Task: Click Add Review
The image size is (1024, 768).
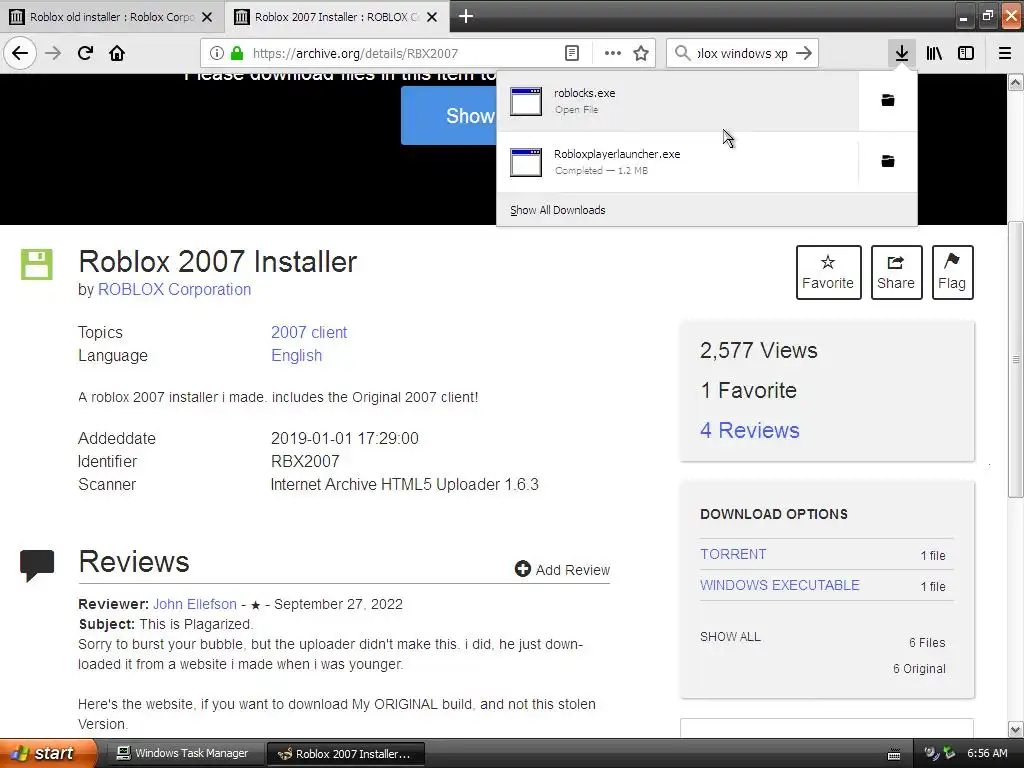Action: 562,569
